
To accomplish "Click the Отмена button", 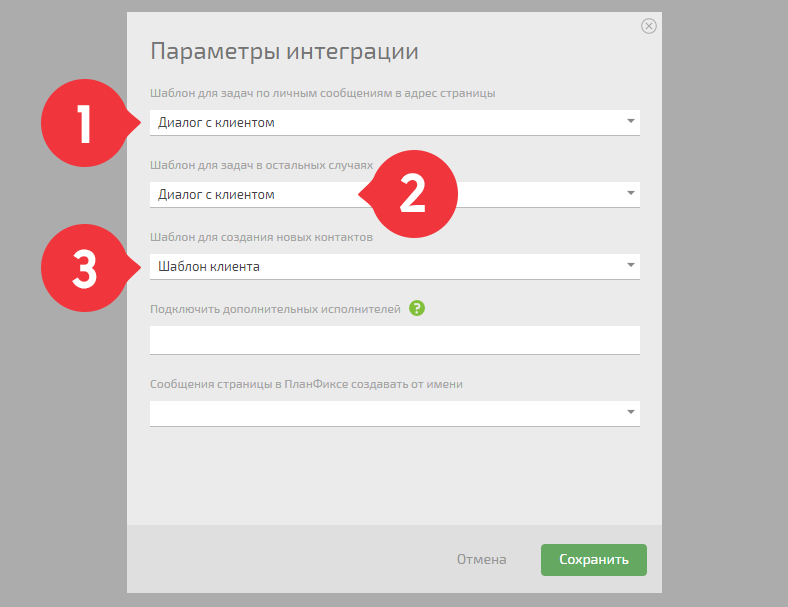I will point(481,559).
